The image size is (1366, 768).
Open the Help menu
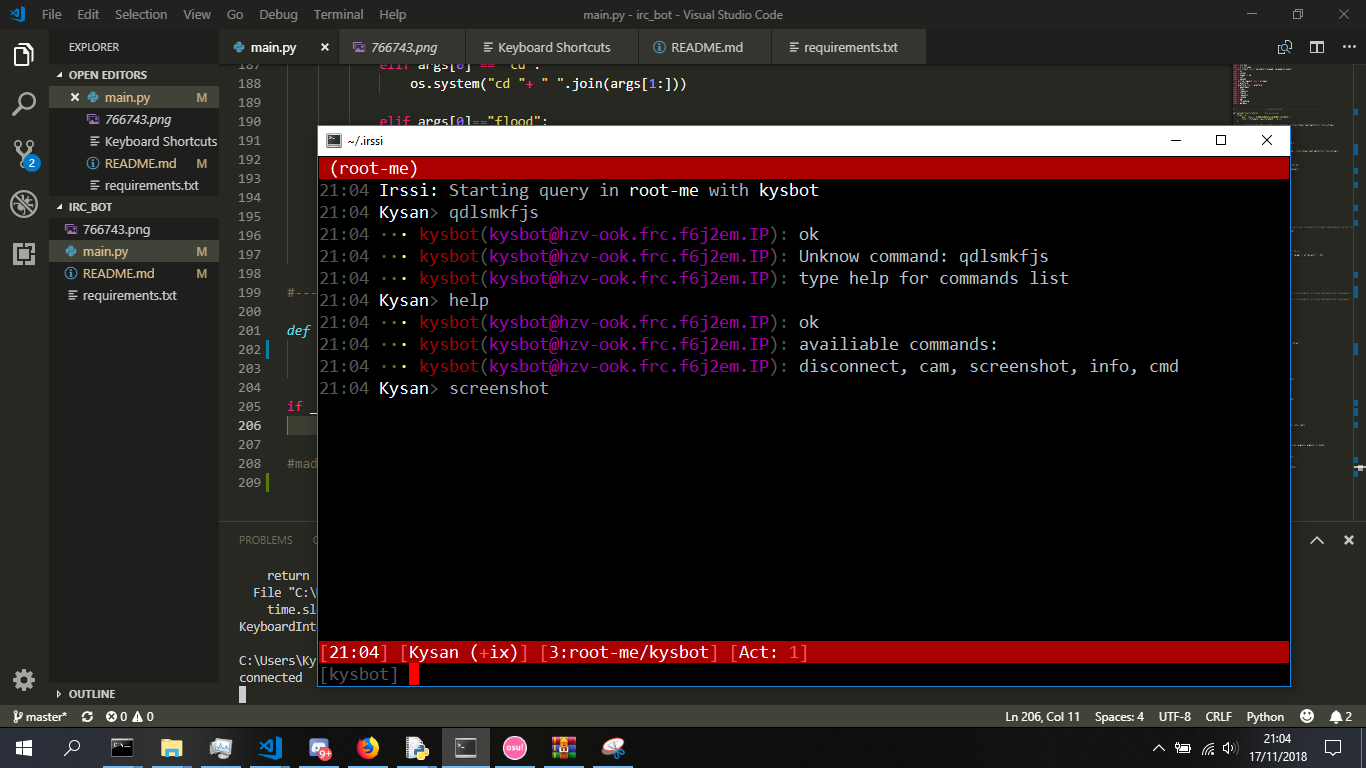[393, 15]
